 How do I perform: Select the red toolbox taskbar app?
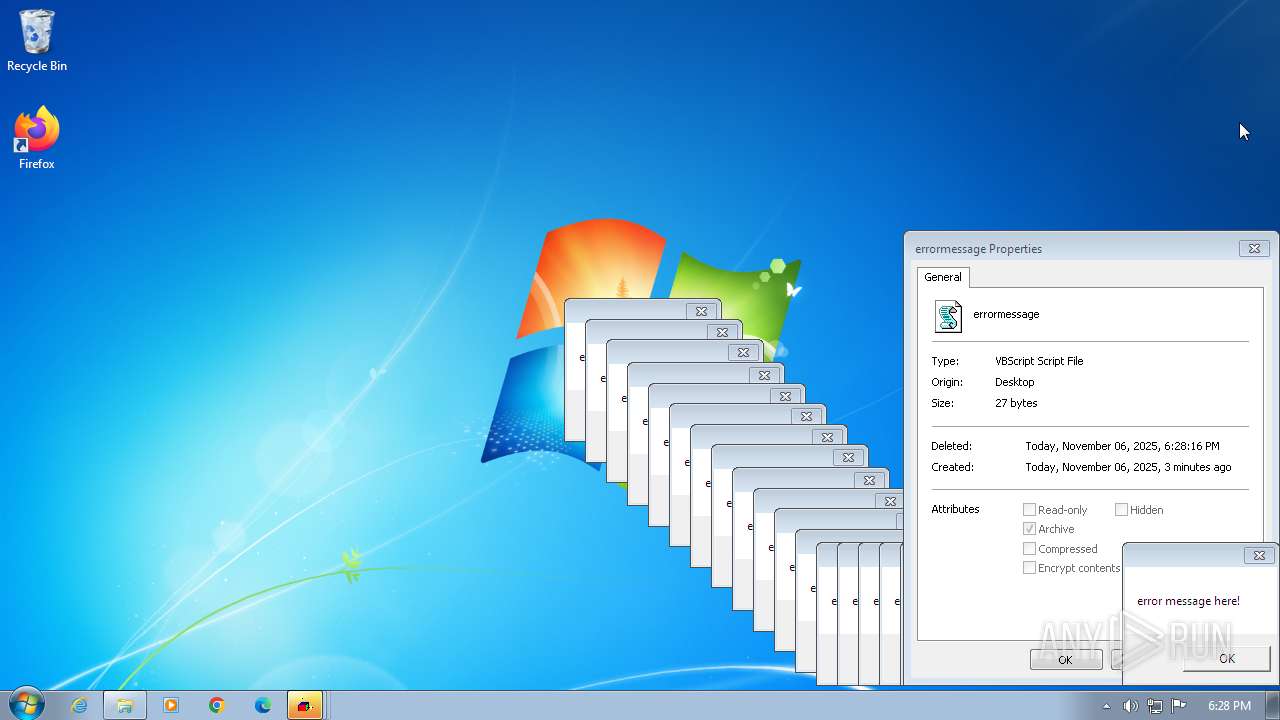click(x=305, y=705)
